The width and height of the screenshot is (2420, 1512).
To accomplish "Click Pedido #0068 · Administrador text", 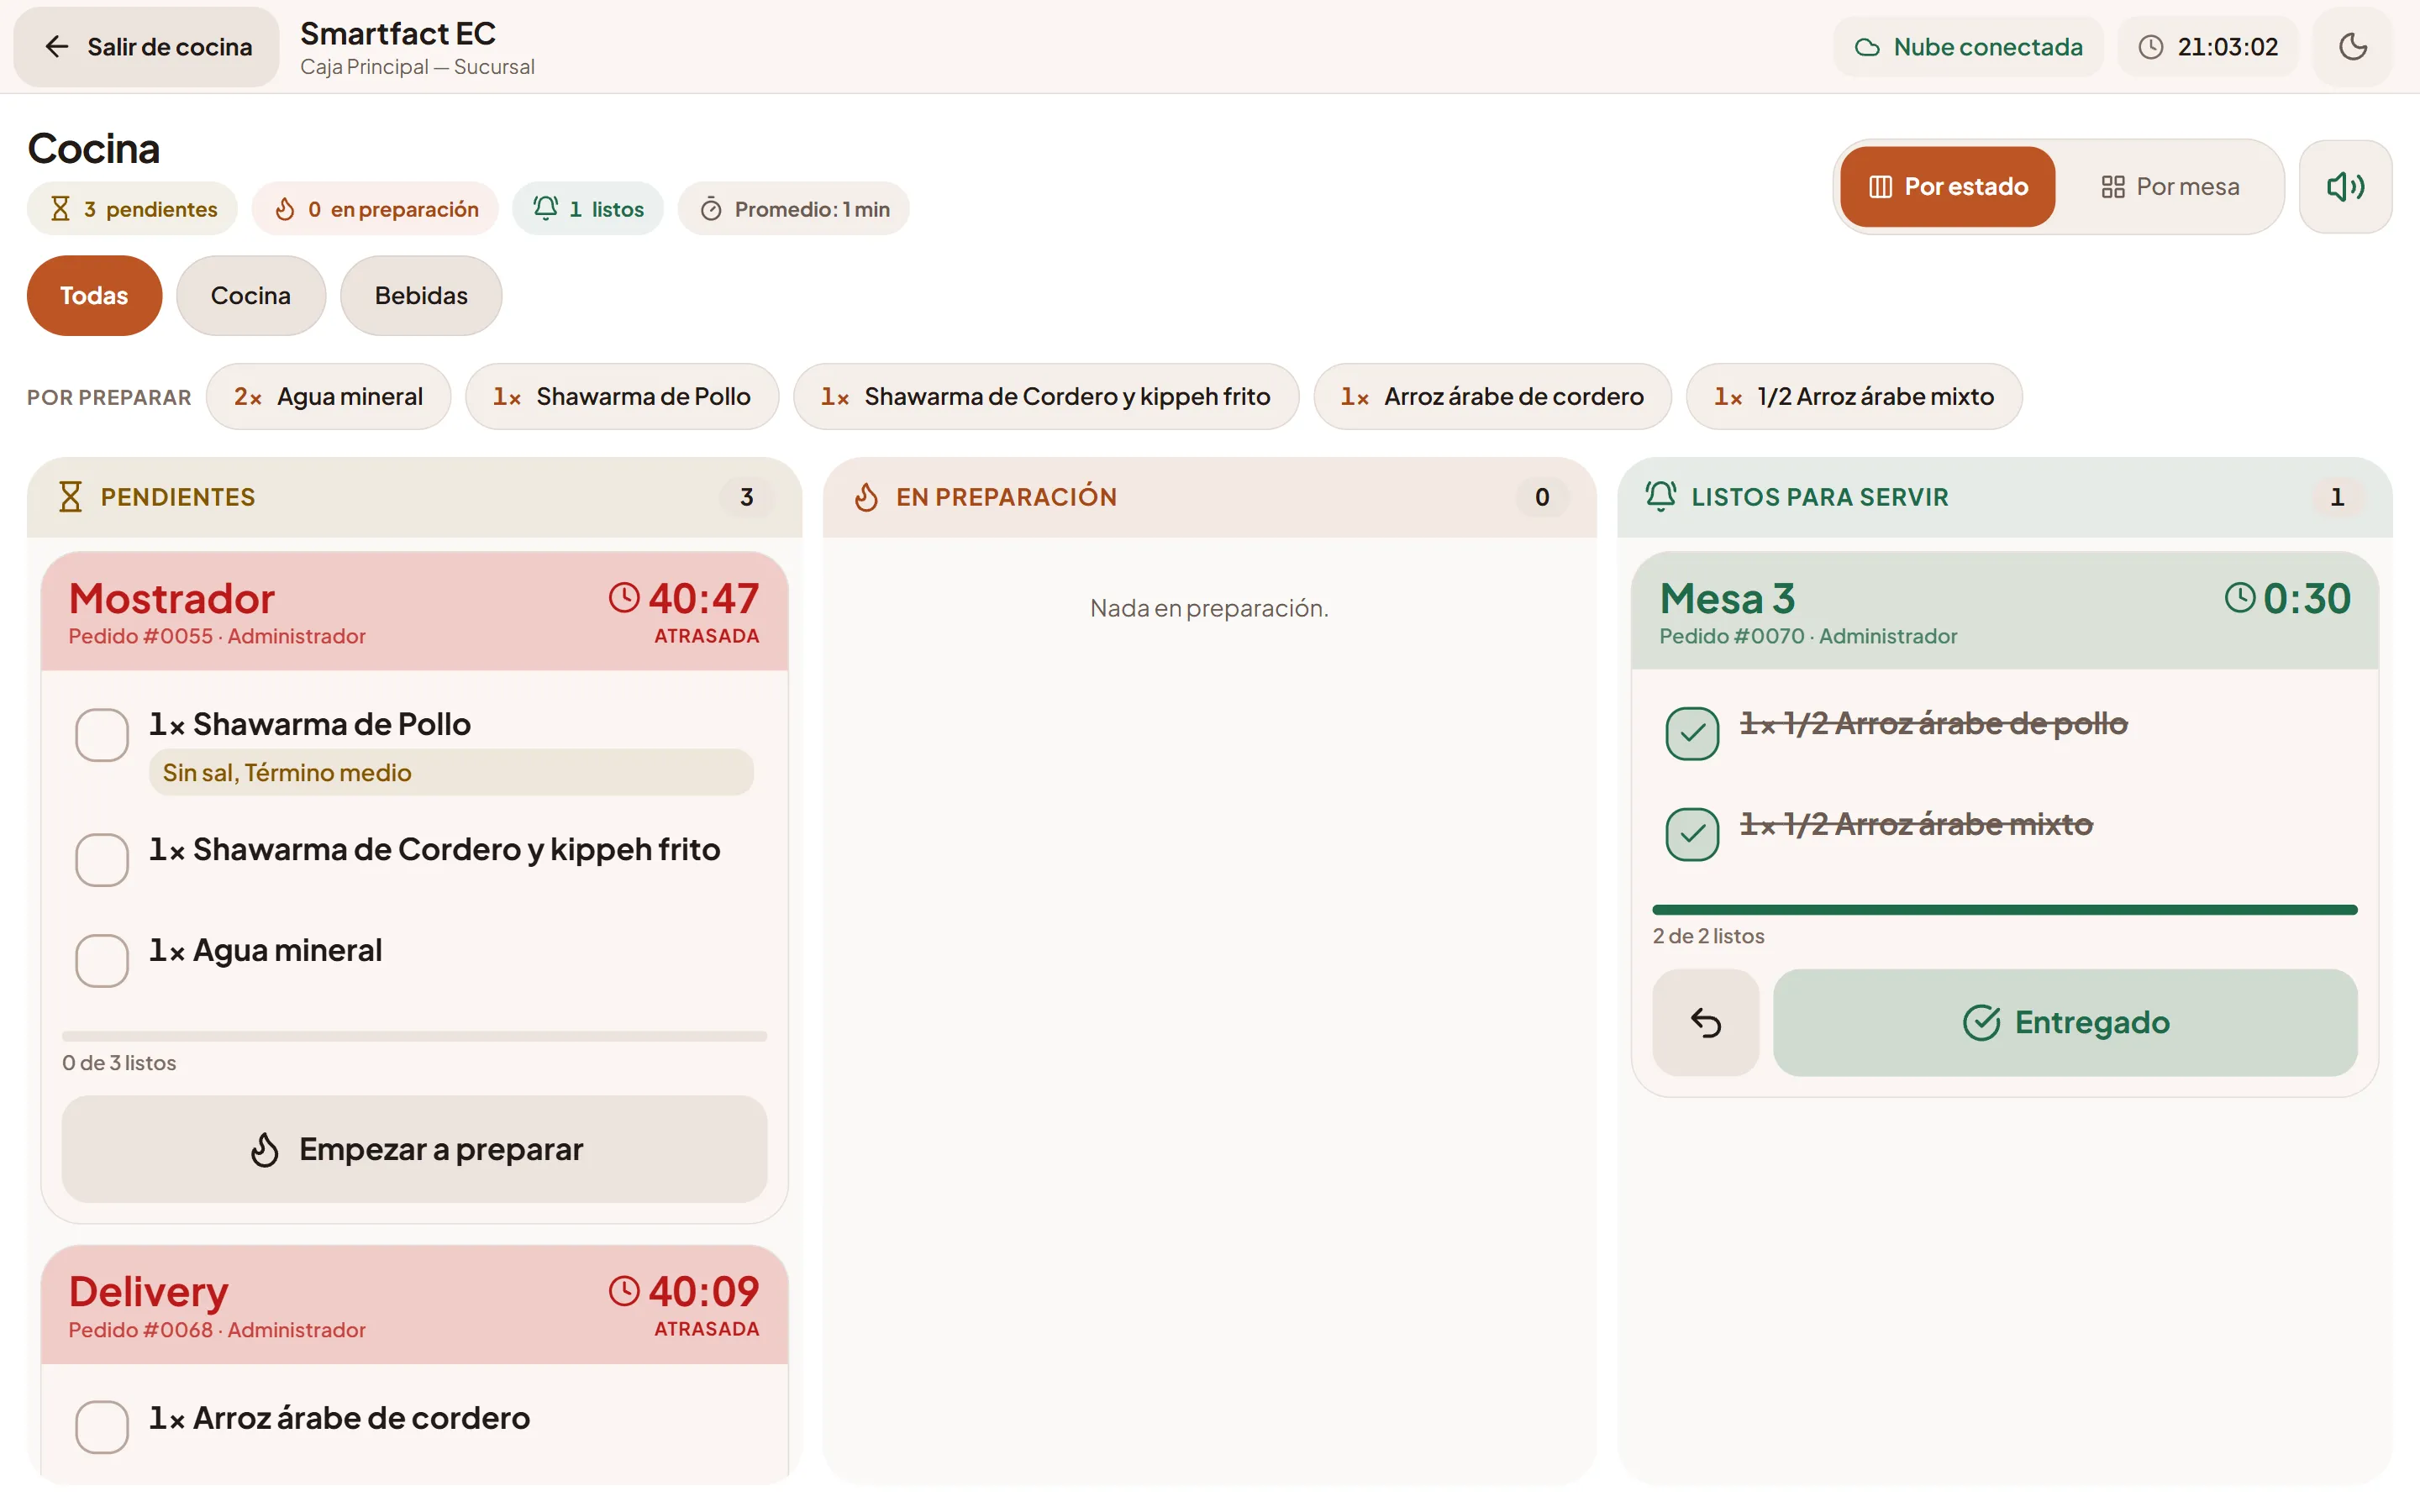I will pyautogui.click(x=217, y=1330).
